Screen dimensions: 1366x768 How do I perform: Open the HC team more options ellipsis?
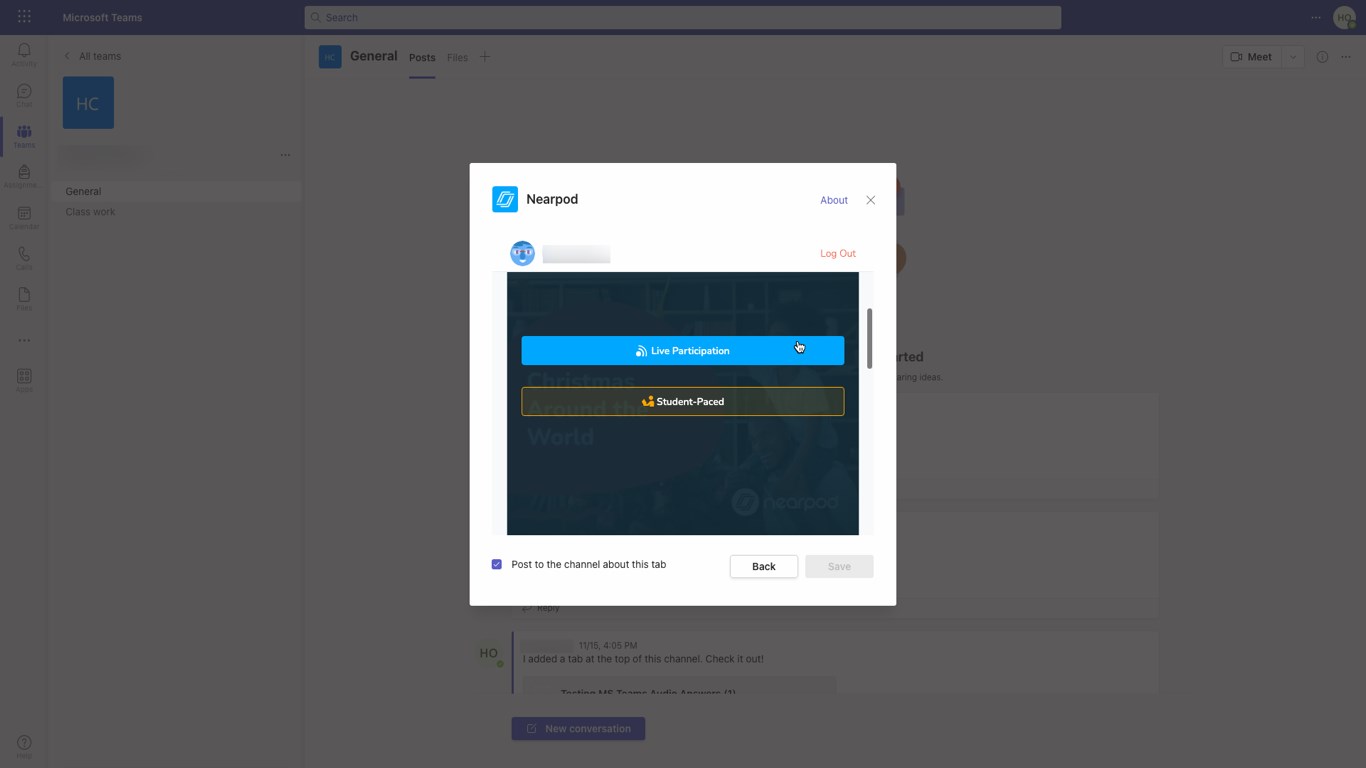(286, 155)
